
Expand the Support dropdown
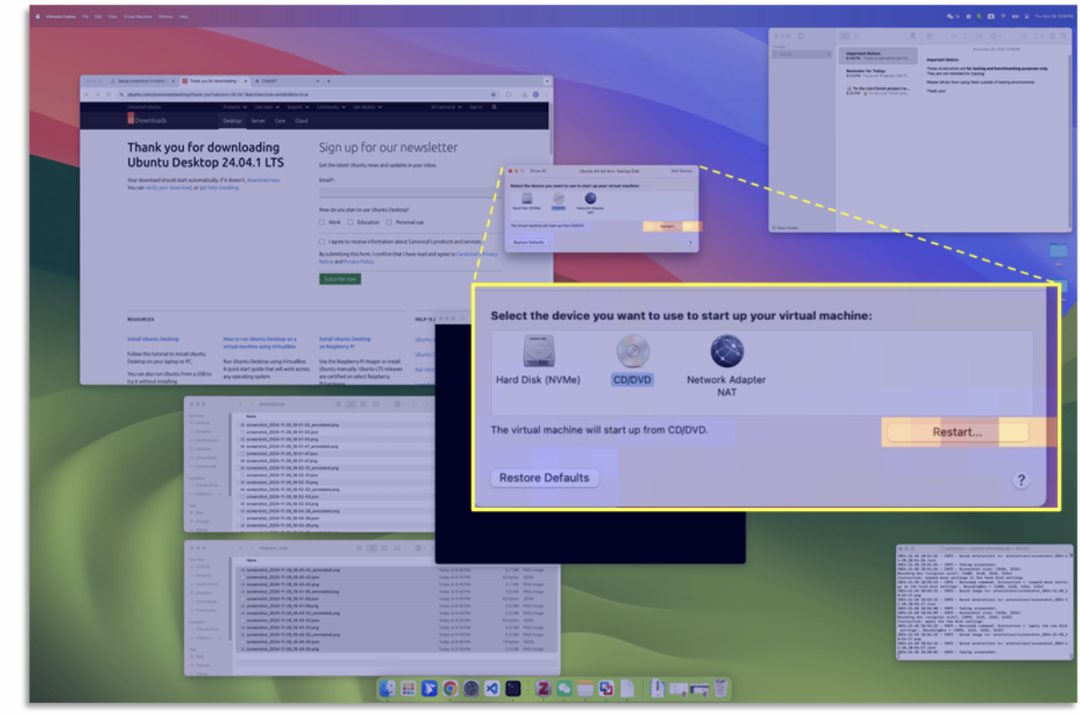(x=298, y=107)
